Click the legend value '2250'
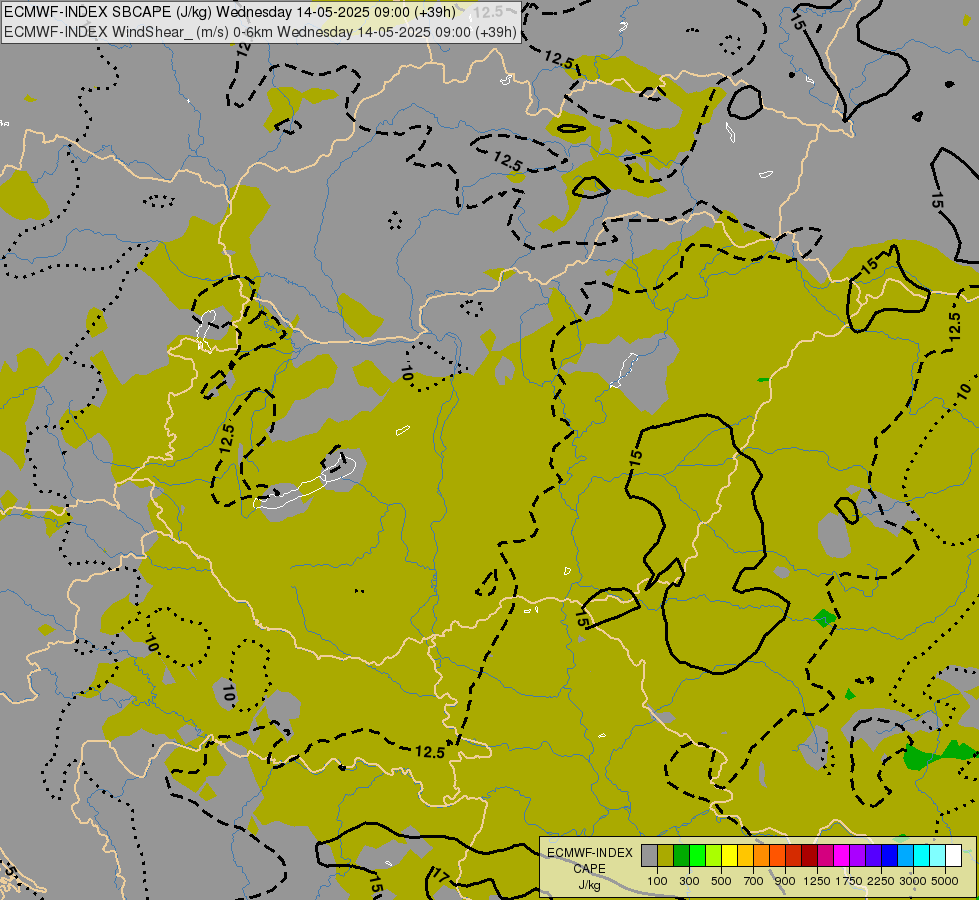 881,881
